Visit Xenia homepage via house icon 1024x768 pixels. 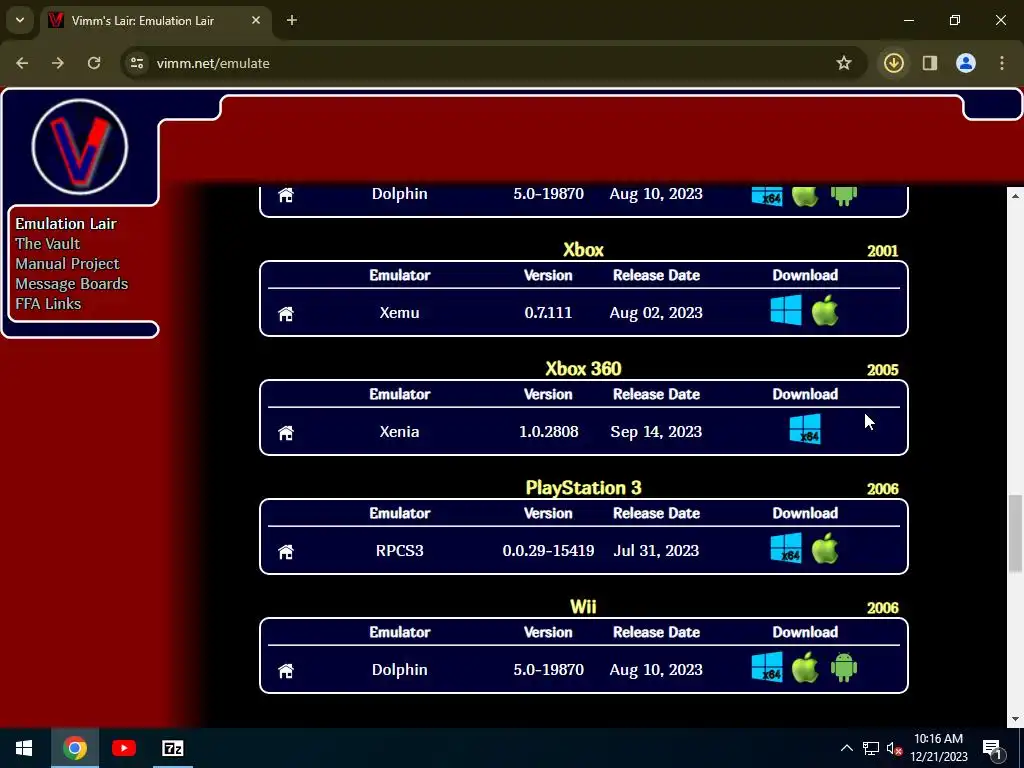pyautogui.click(x=286, y=432)
